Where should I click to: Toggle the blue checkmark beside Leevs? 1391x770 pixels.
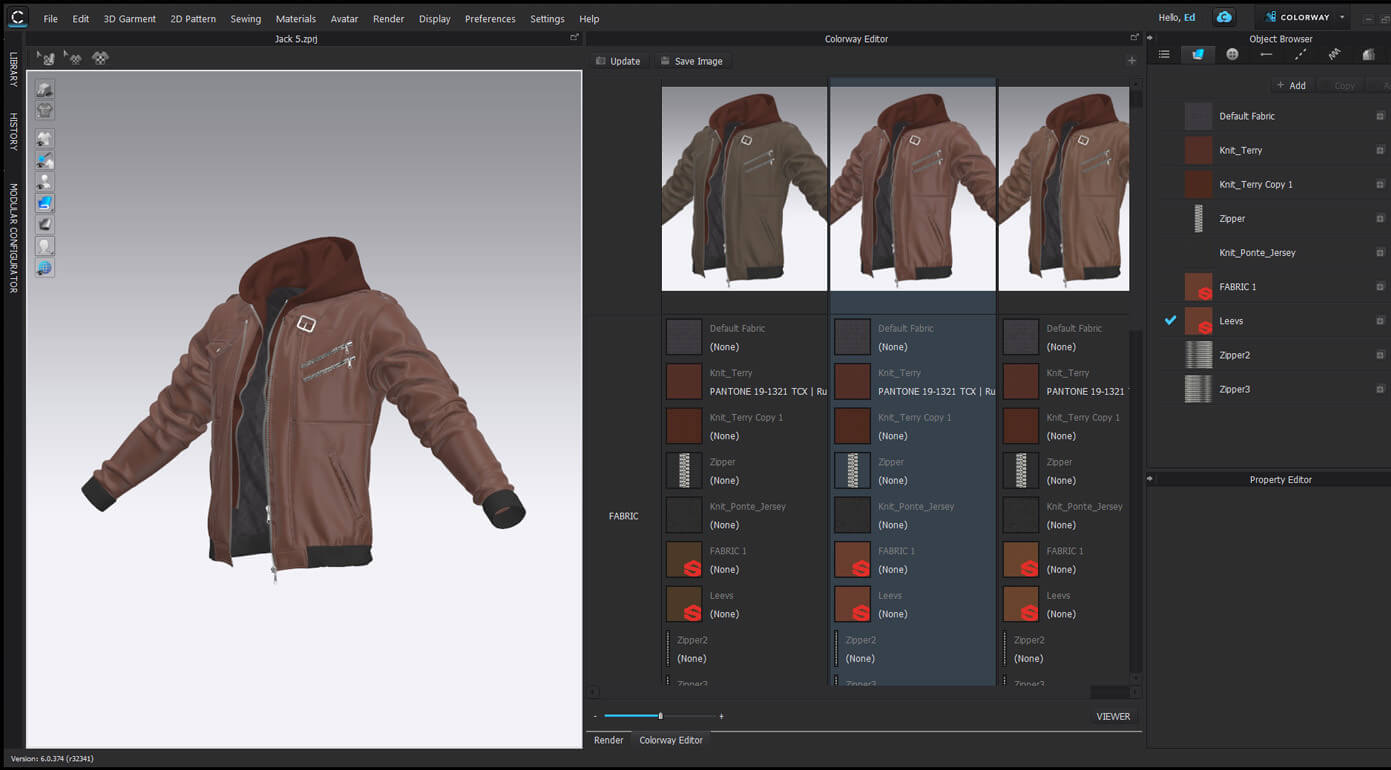point(1170,321)
